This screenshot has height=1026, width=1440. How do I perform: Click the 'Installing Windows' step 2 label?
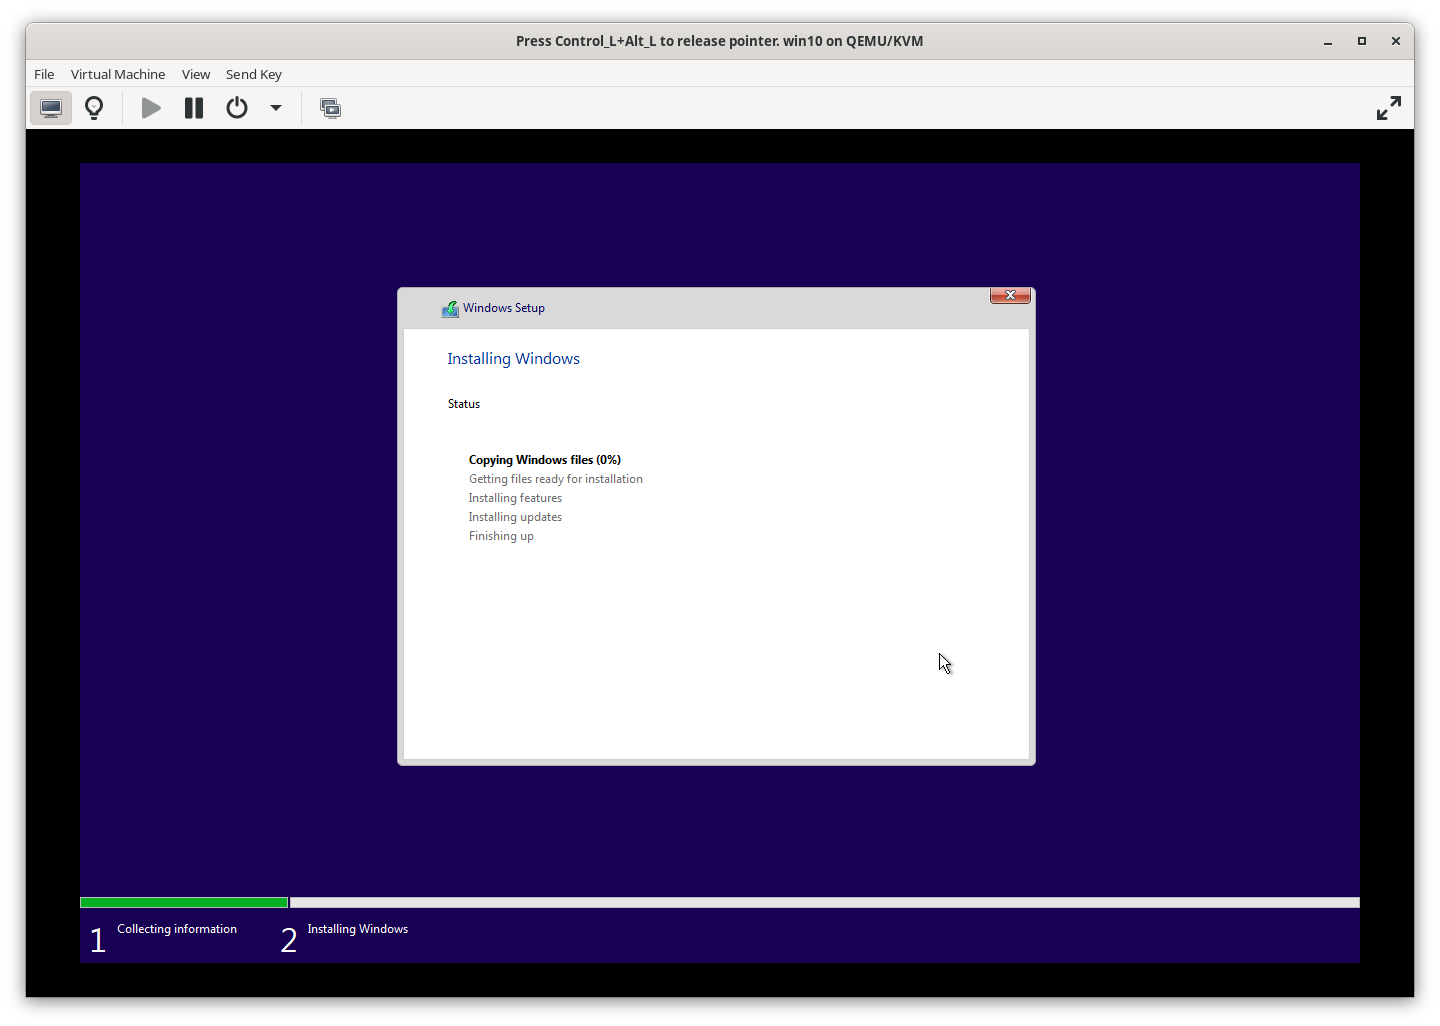coord(358,929)
